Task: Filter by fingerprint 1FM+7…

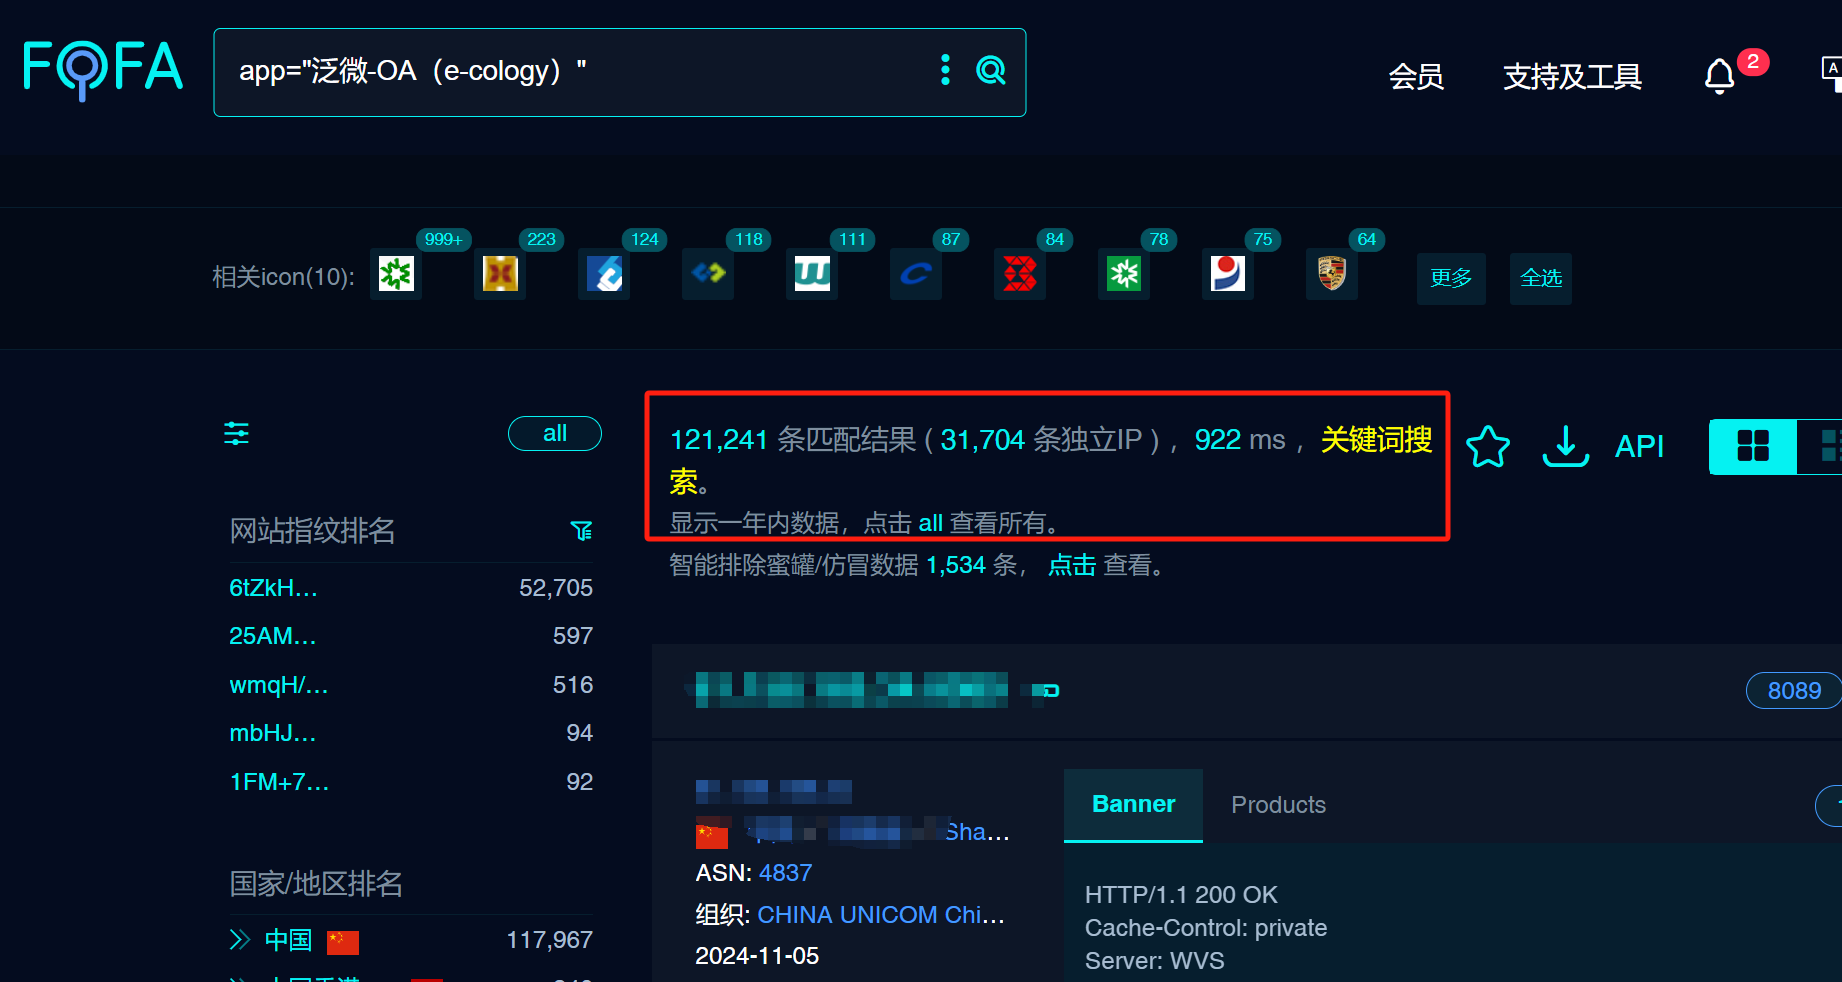Action: 280,782
